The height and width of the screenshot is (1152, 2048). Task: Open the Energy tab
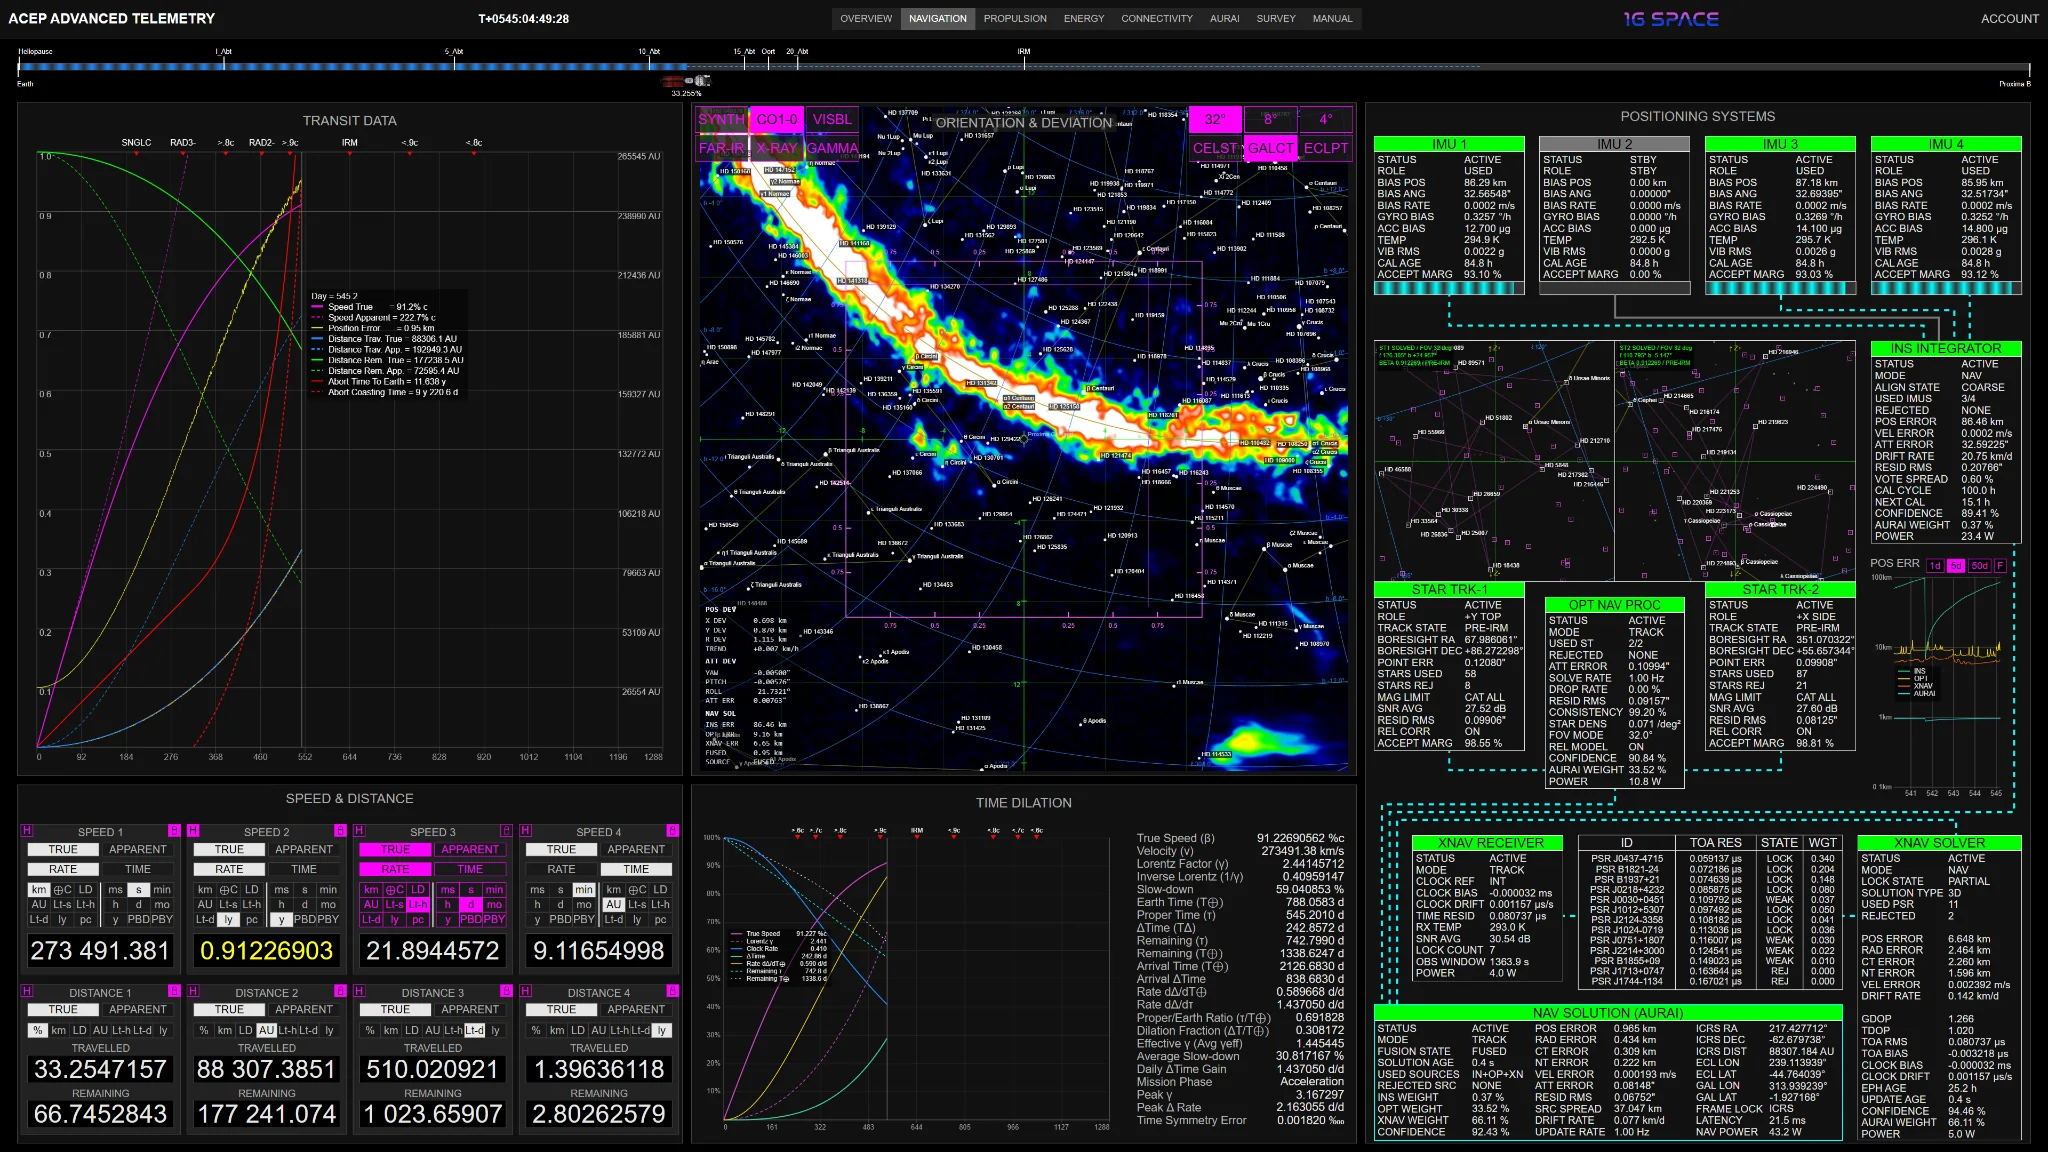tap(1084, 19)
